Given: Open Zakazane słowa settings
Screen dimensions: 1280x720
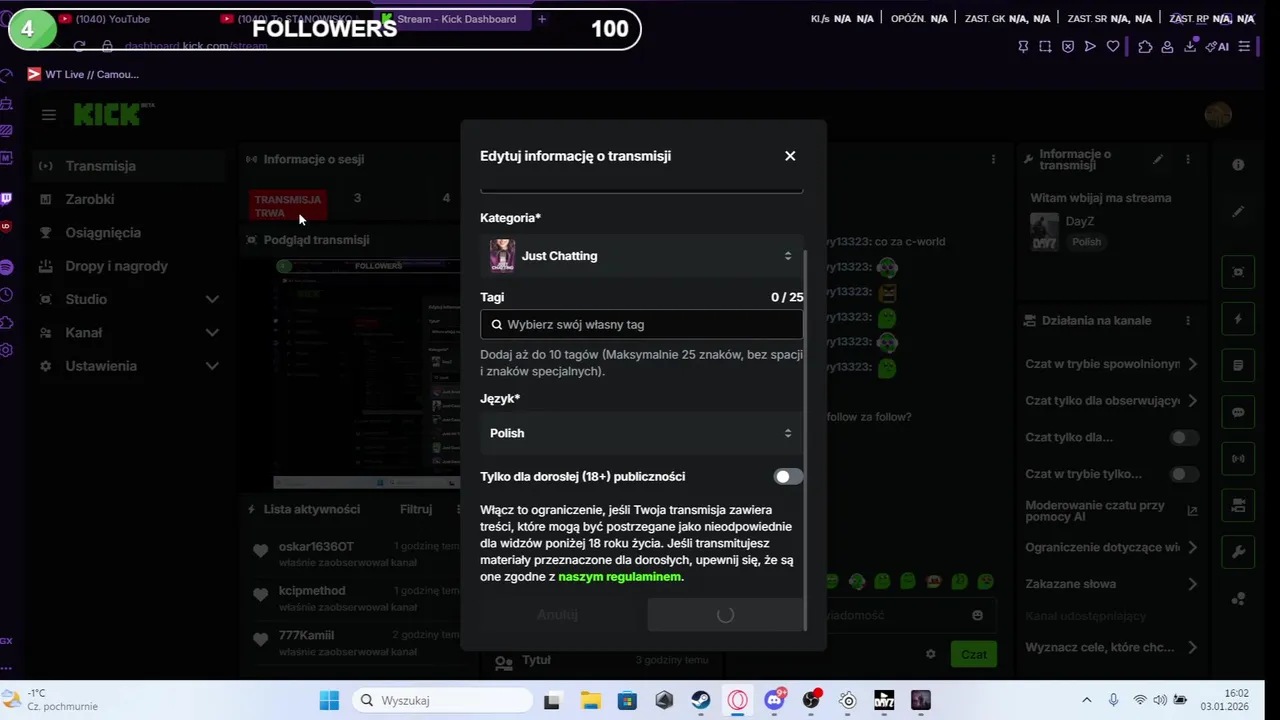Looking at the screenshot, I should point(1112,584).
